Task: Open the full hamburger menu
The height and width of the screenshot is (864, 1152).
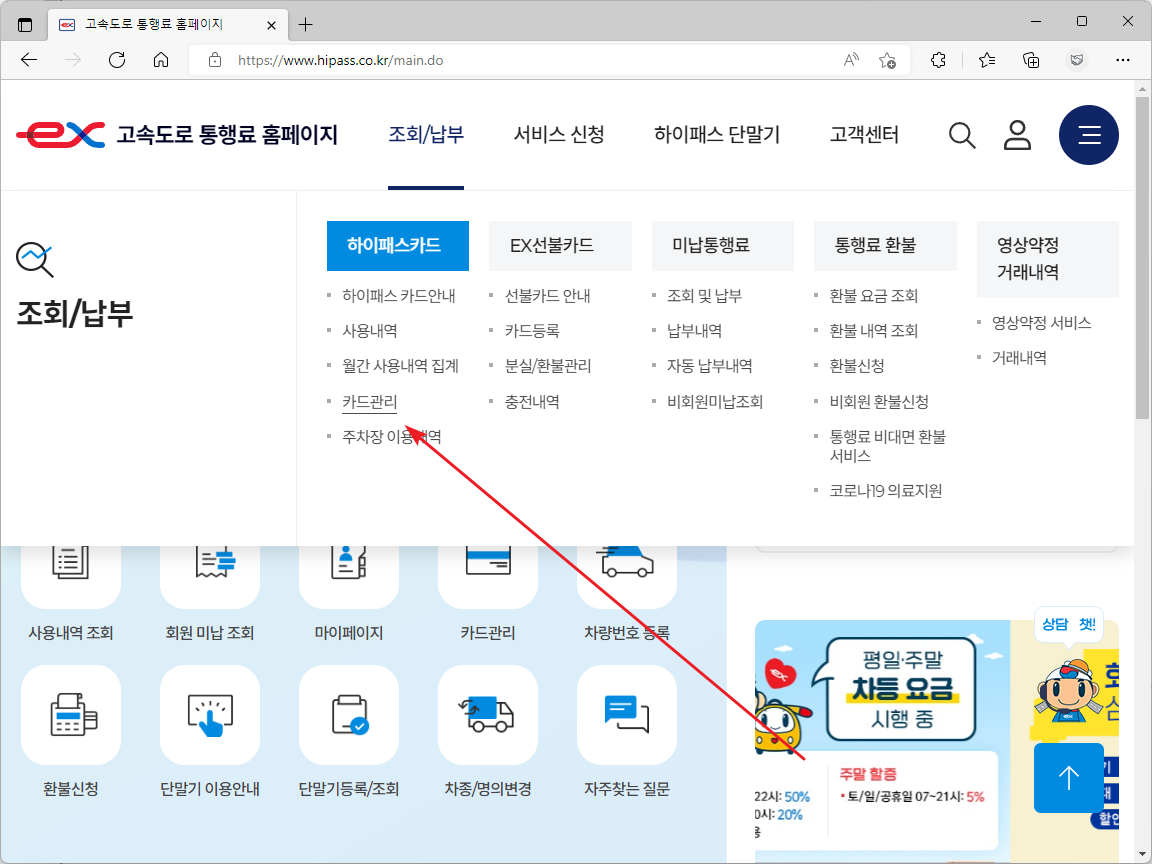Action: pos(1089,135)
